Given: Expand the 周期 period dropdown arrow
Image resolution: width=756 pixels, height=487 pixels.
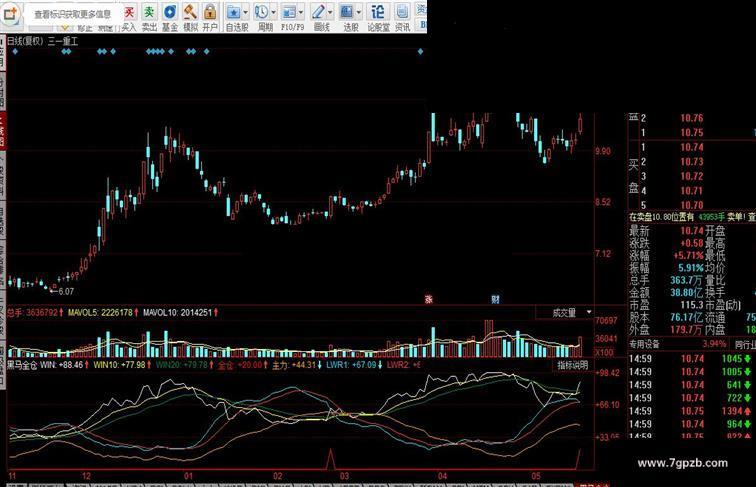Looking at the screenshot, I should tap(275, 12).
